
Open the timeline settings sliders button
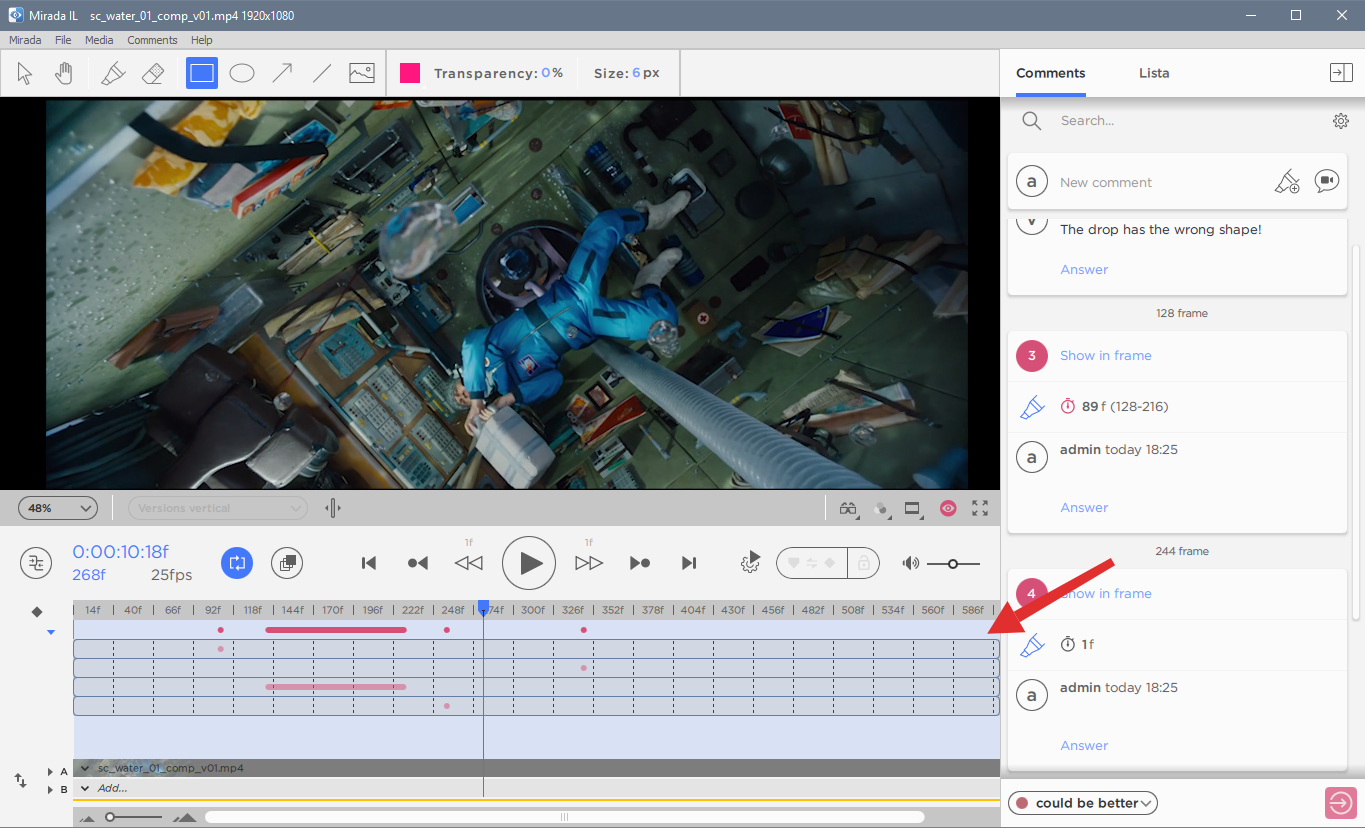(x=37, y=563)
